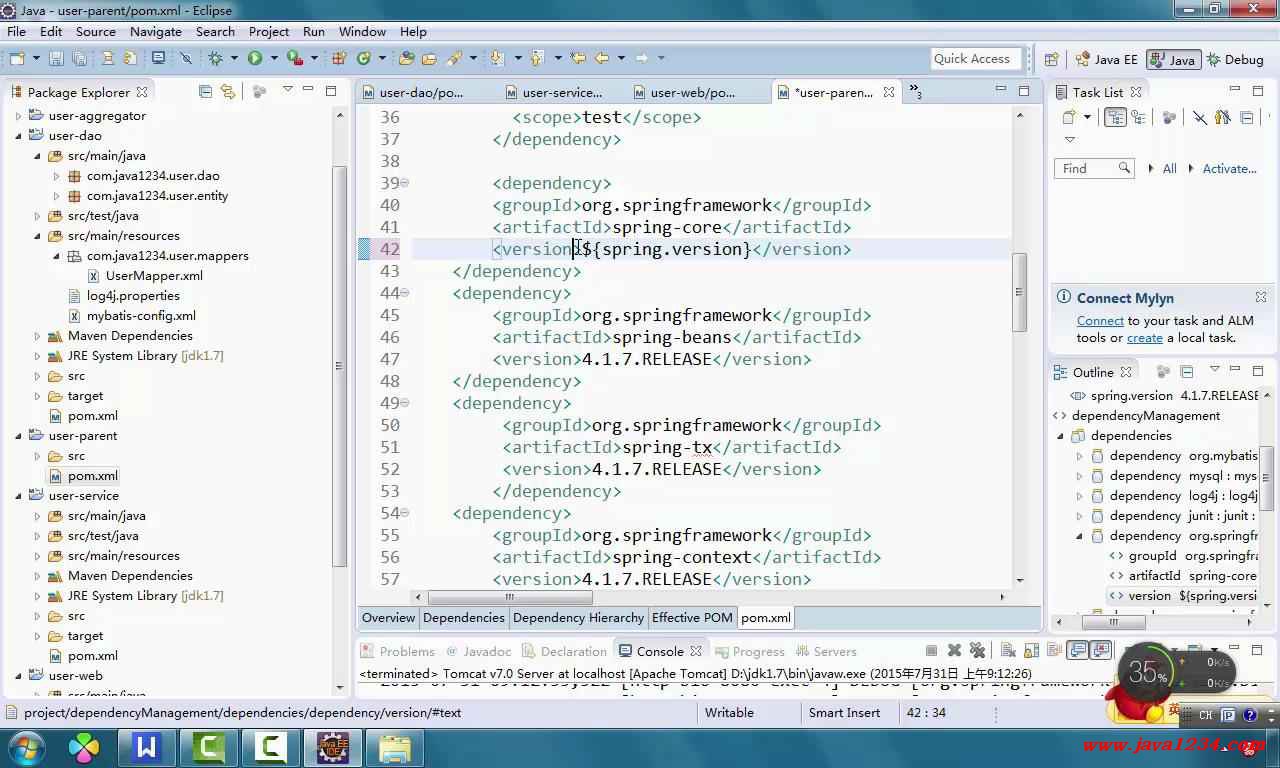1280x768 pixels.
Task: Expand Maven Dependencies under user-dao
Action: pyautogui.click(x=38, y=336)
